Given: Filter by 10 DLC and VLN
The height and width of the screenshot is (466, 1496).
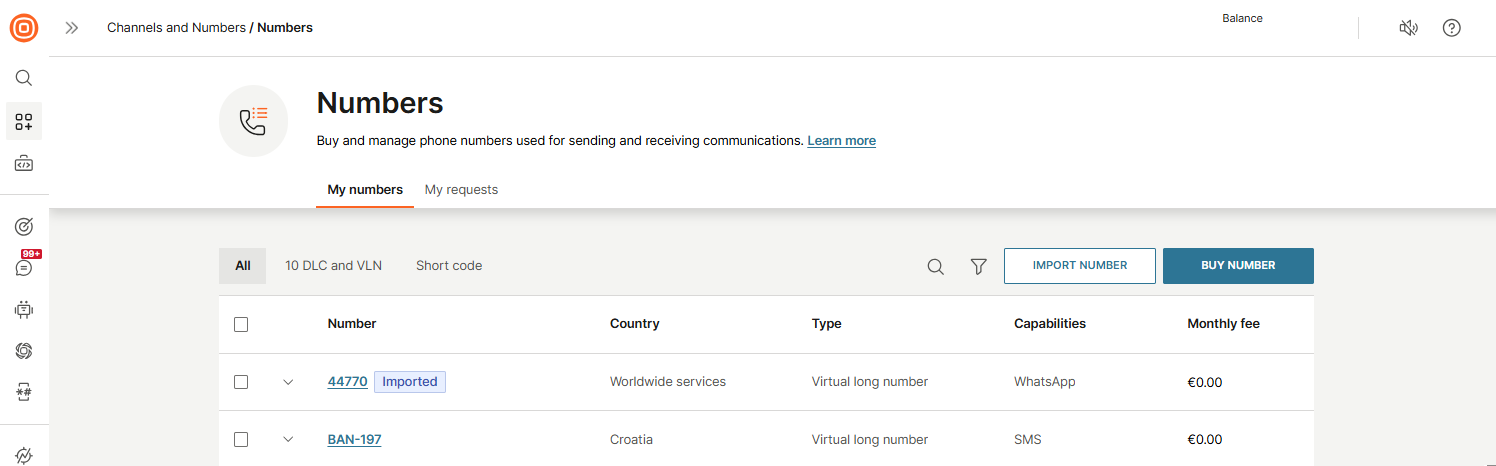Looking at the screenshot, I should coord(333,266).
